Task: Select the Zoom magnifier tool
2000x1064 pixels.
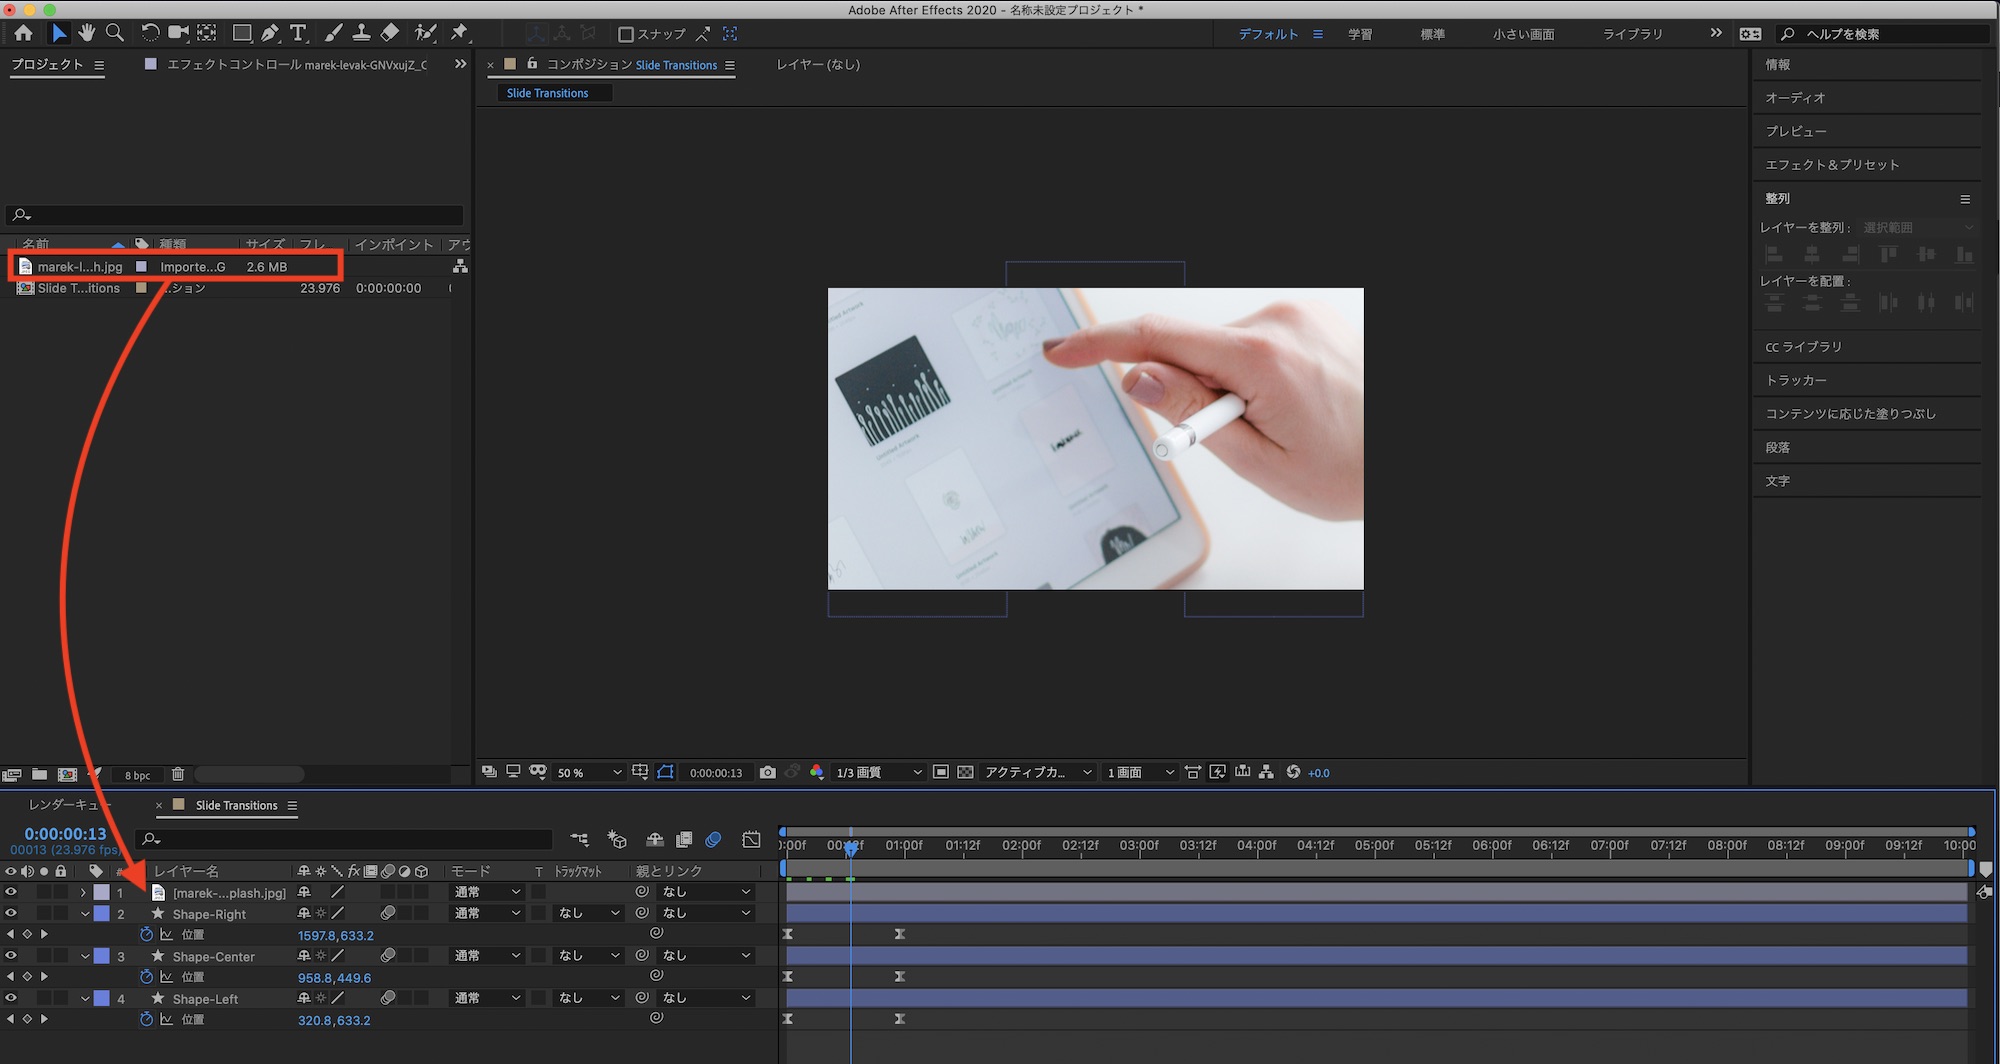Action: pyautogui.click(x=115, y=33)
